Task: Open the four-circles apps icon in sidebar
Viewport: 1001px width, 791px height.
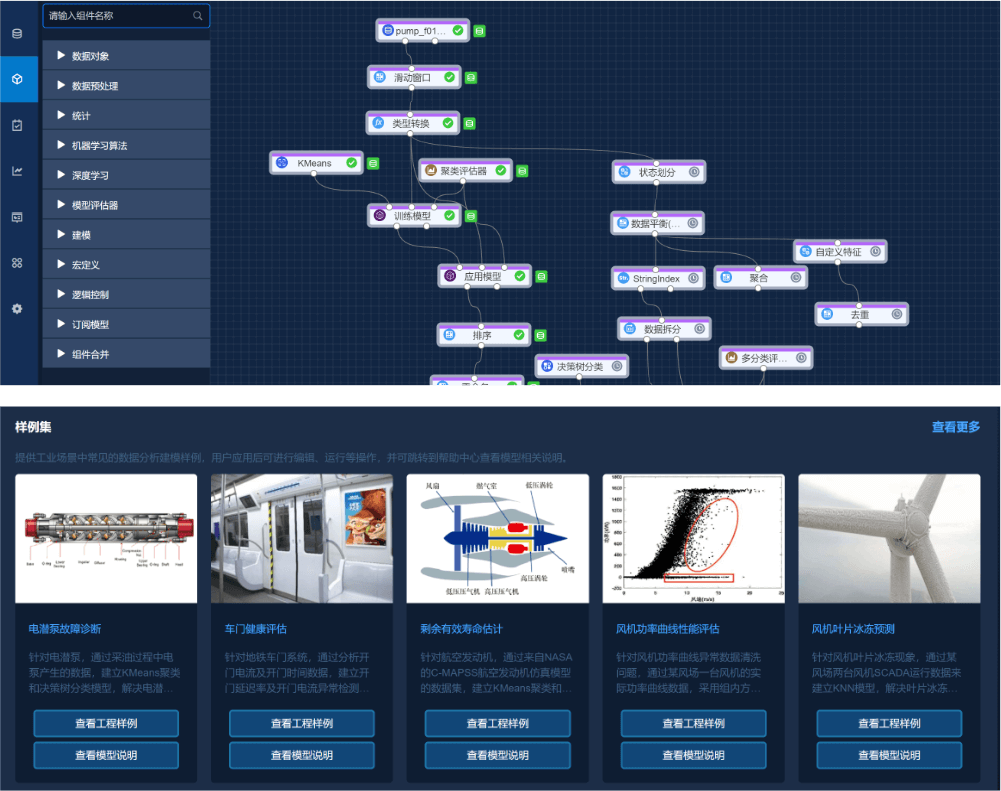Action: tap(16, 263)
